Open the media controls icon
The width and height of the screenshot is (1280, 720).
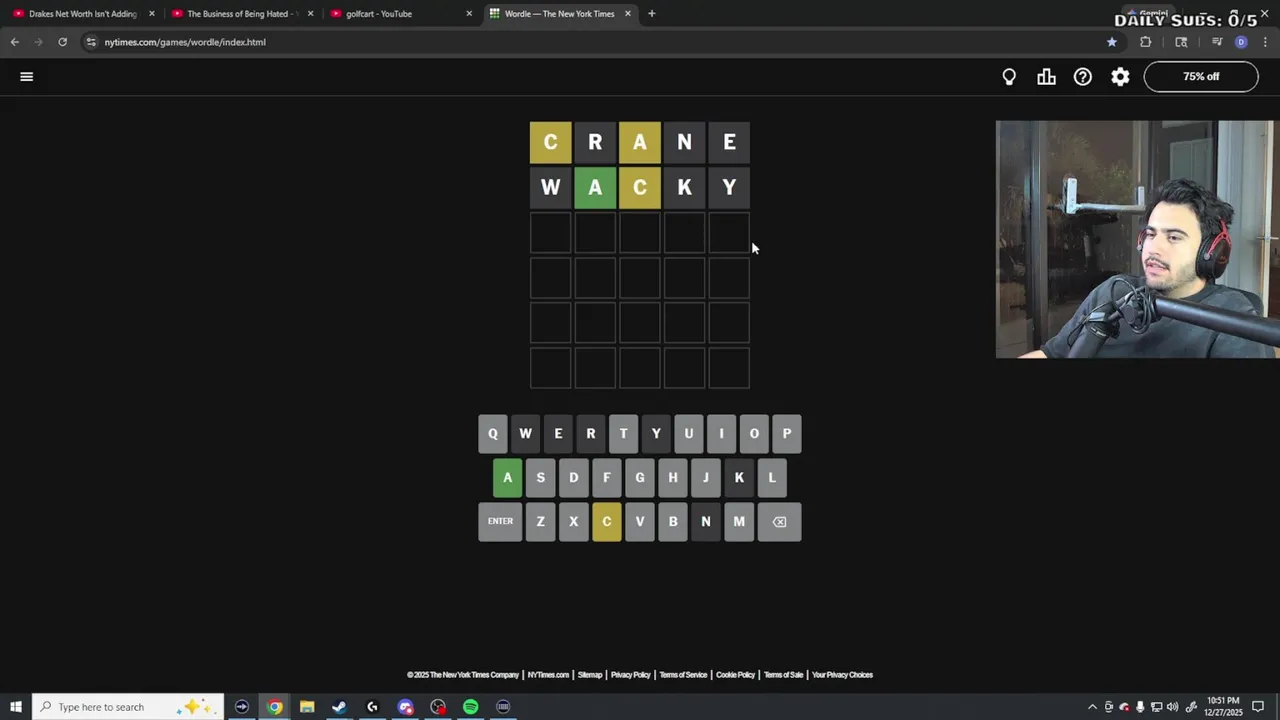coord(1217,42)
